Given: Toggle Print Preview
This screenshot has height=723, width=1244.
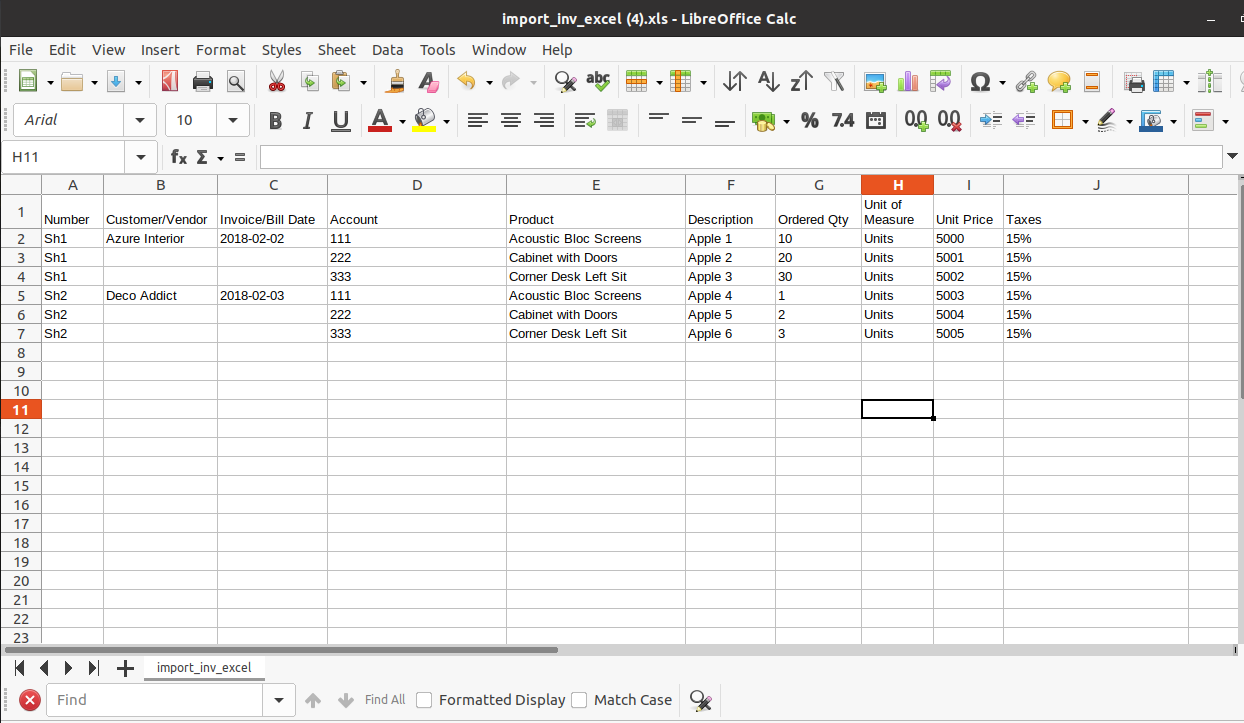Looking at the screenshot, I should 236,82.
